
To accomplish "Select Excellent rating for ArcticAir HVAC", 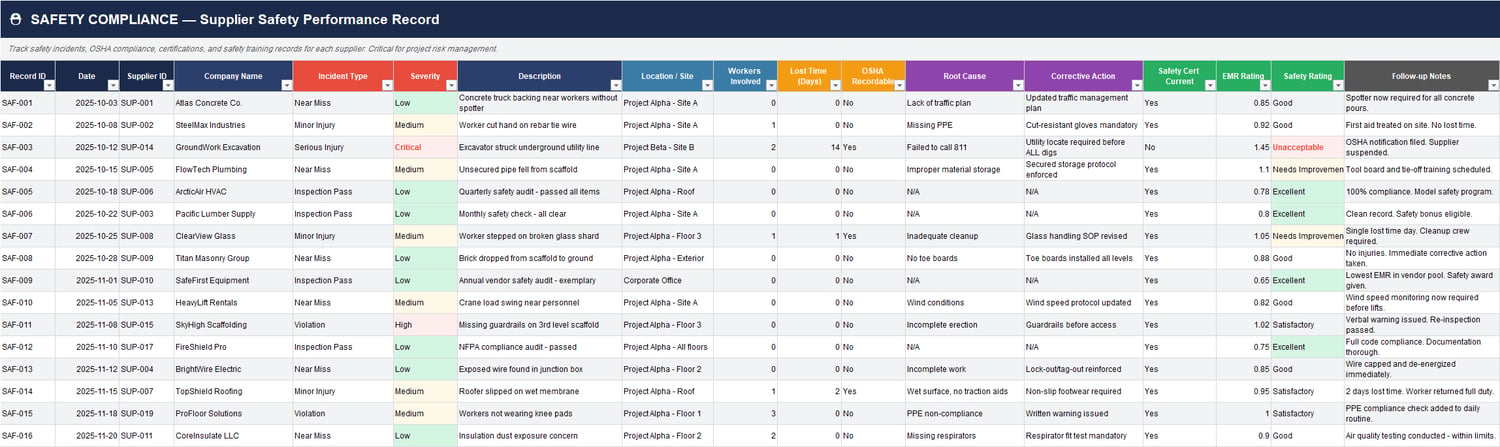I will coord(1308,192).
